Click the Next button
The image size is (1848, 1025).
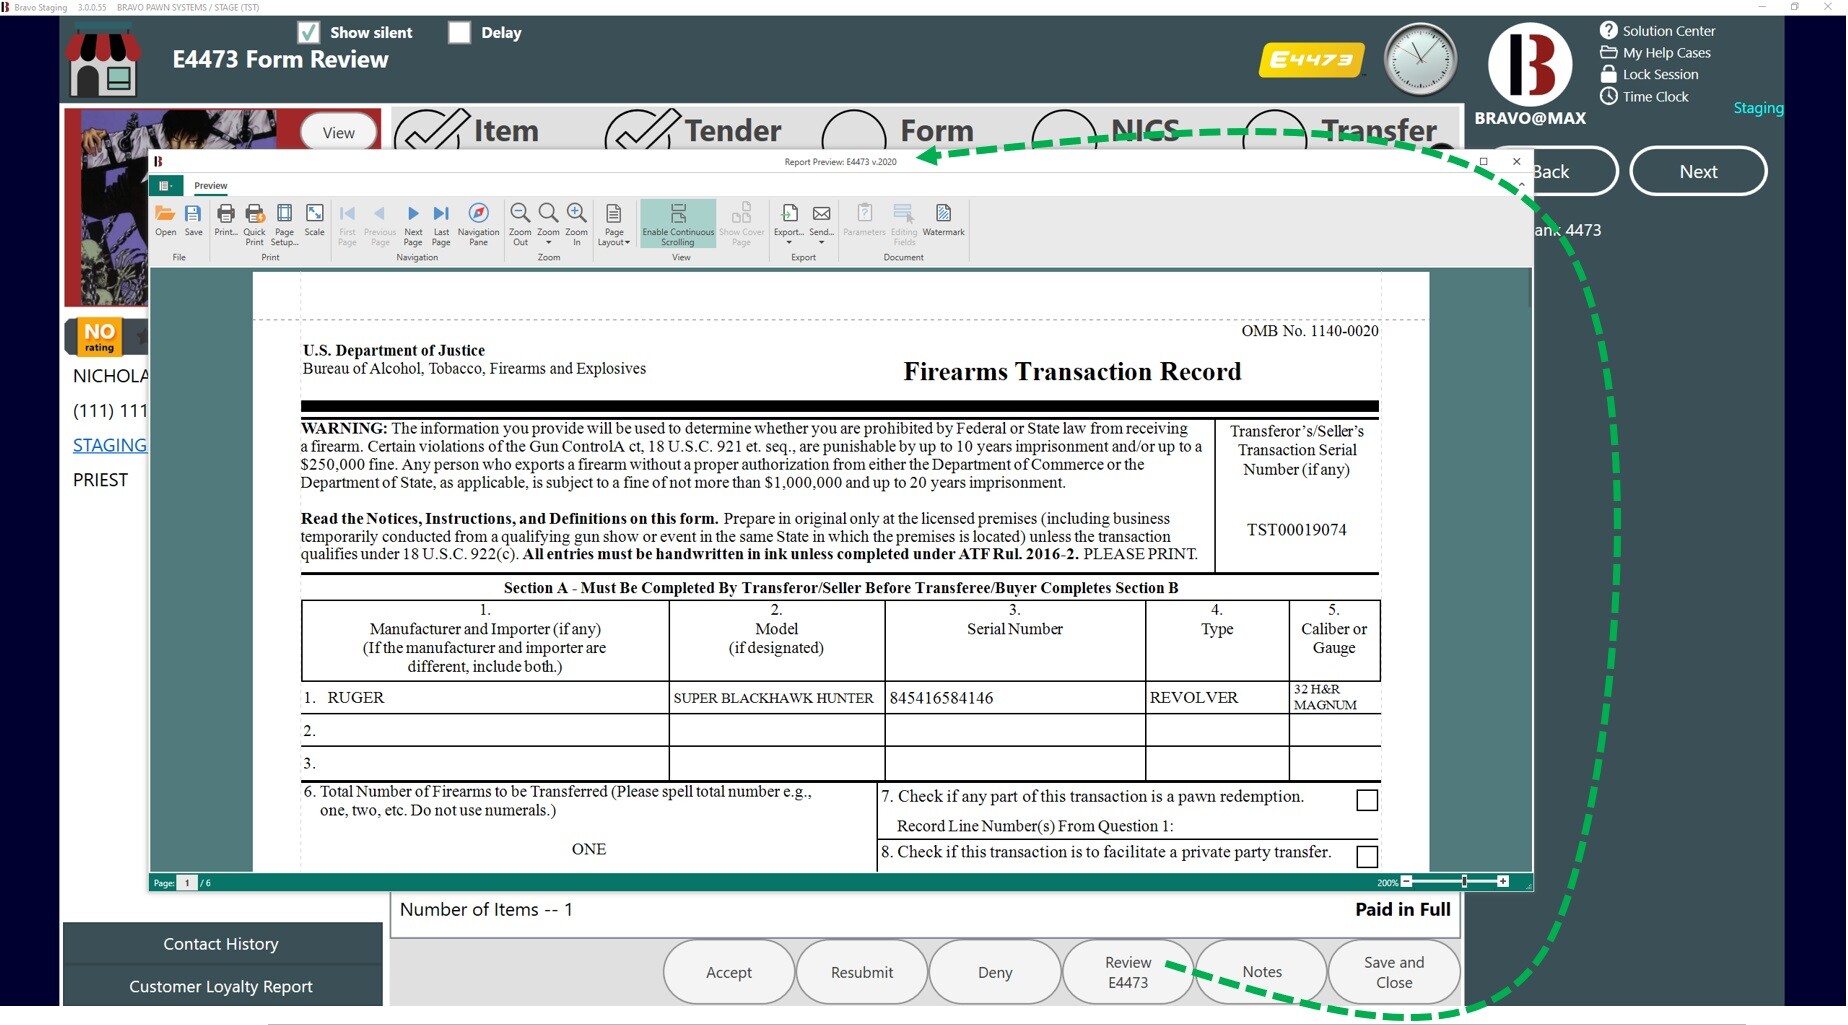pyautogui.click(x=1698, y=171)
